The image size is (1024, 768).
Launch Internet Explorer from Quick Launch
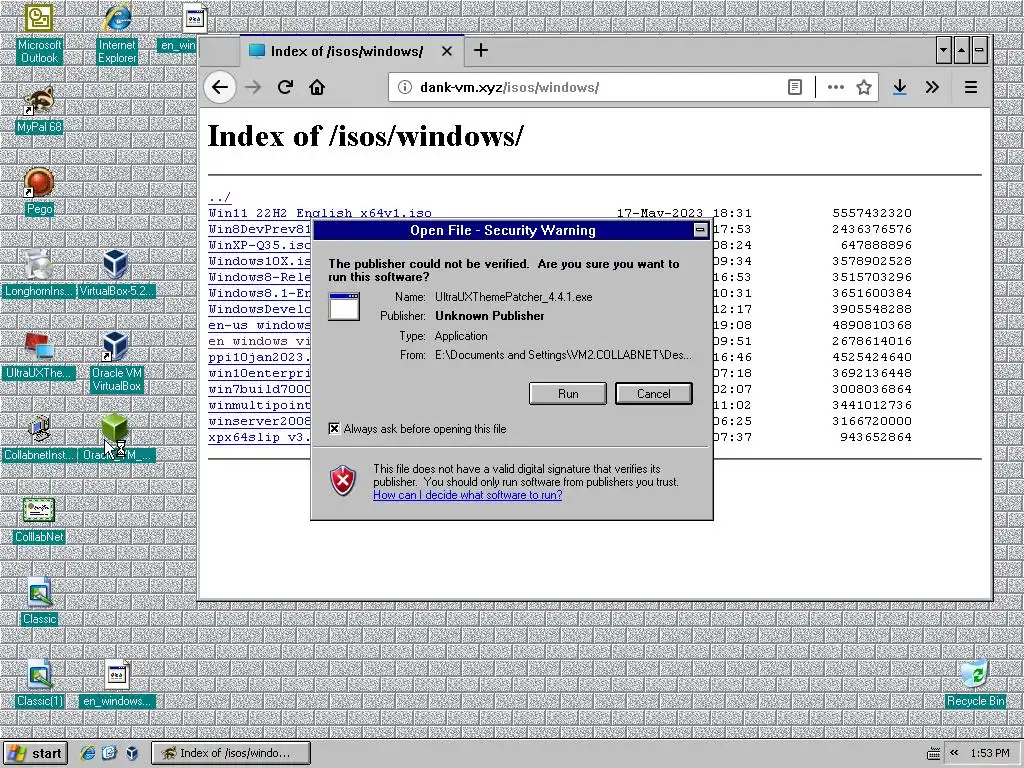(x=87, y=753)
